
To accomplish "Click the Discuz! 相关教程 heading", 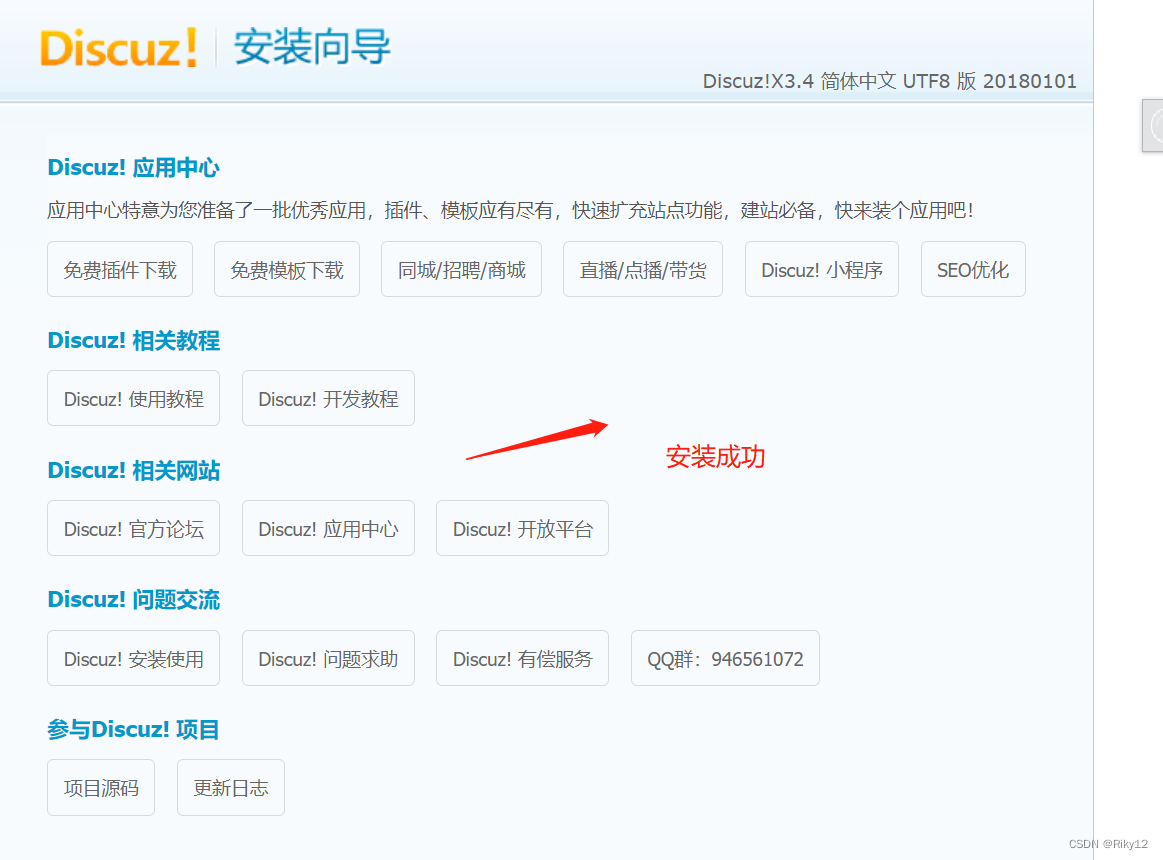I will (134, 341).
